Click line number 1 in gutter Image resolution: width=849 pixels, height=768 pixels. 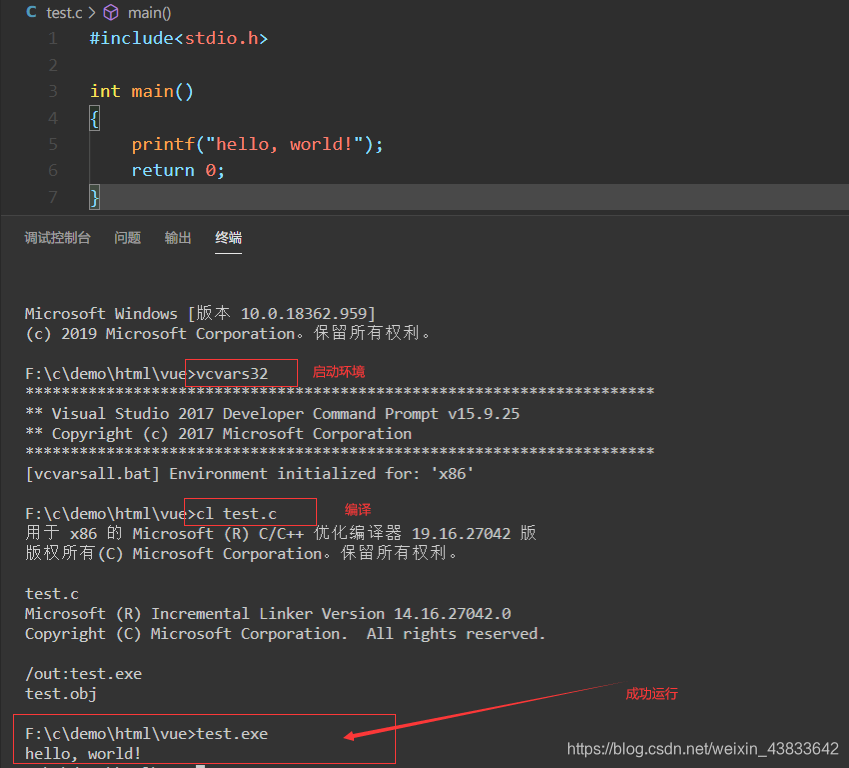pyautogui.click(x=53, y=38)
